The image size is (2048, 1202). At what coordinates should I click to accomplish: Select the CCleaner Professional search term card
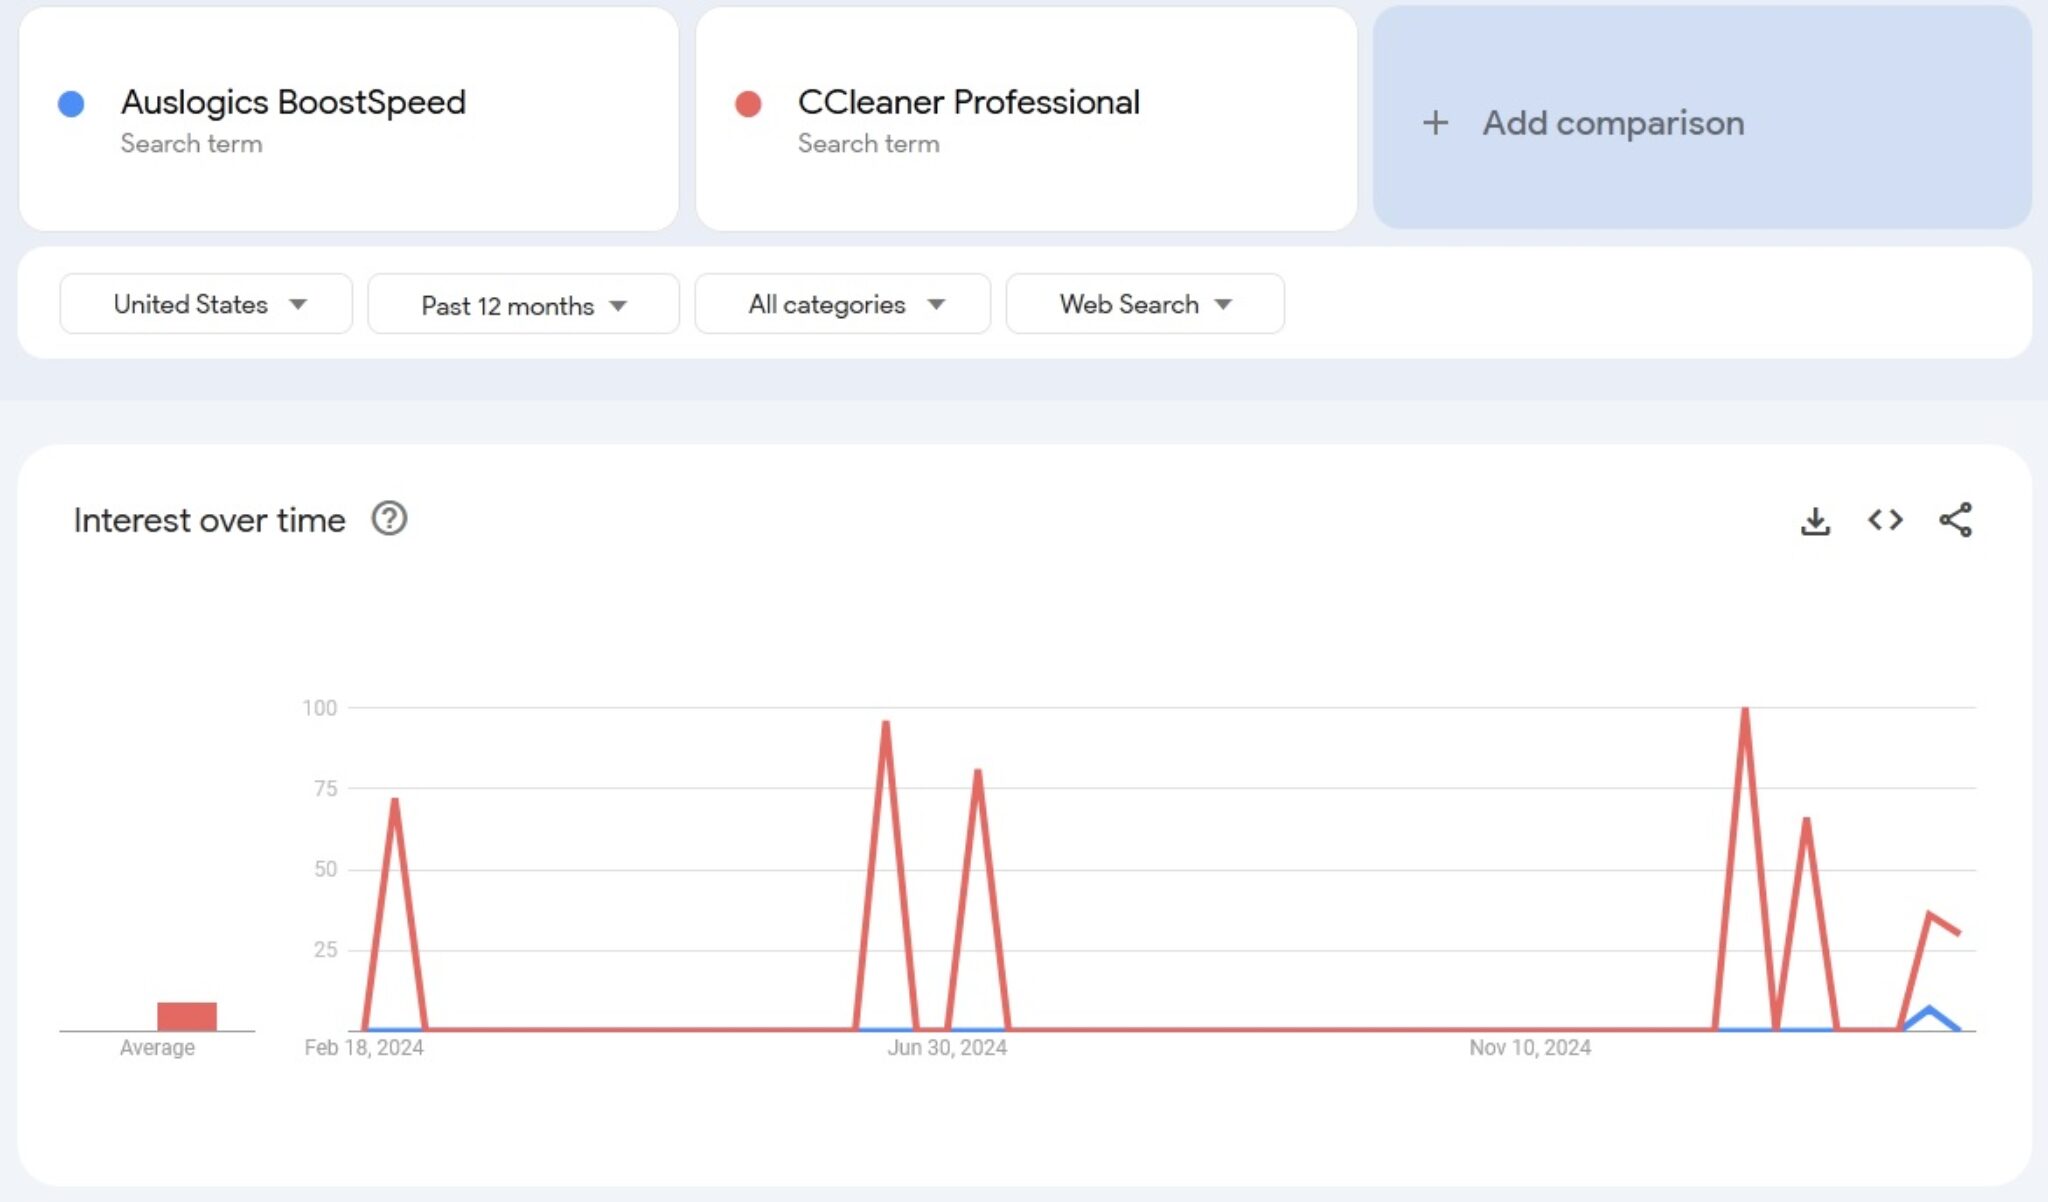click(1024, 120)
